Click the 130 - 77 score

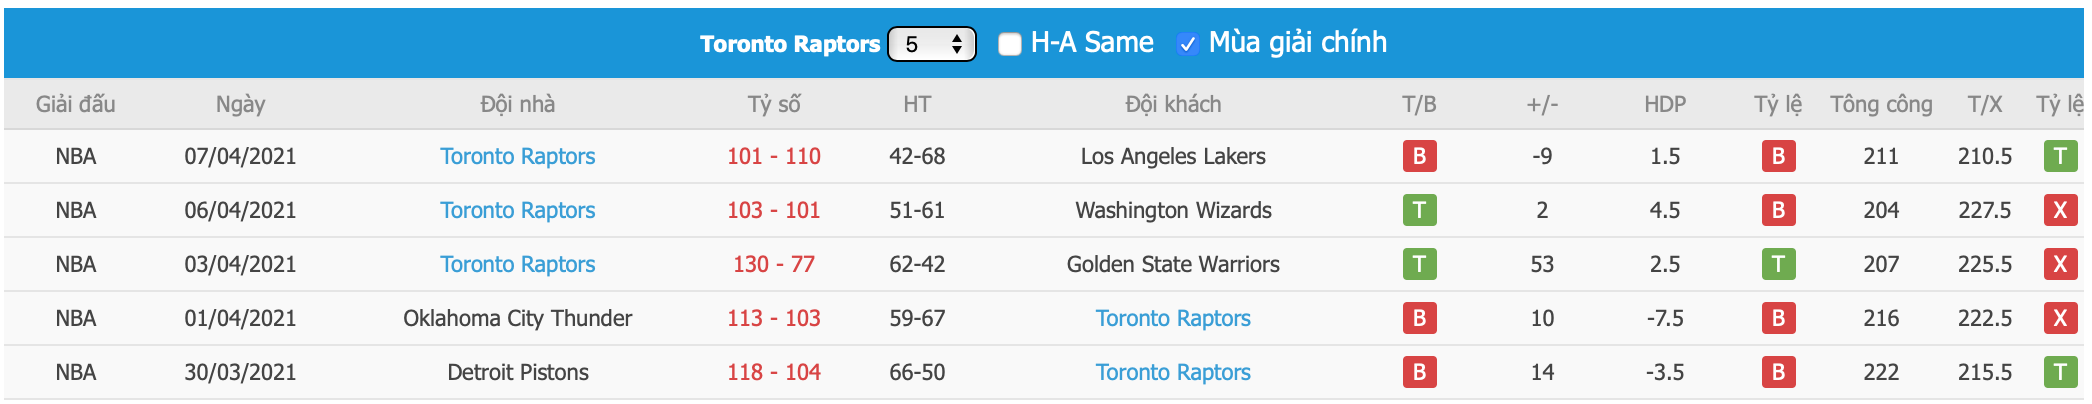point(774,264)
